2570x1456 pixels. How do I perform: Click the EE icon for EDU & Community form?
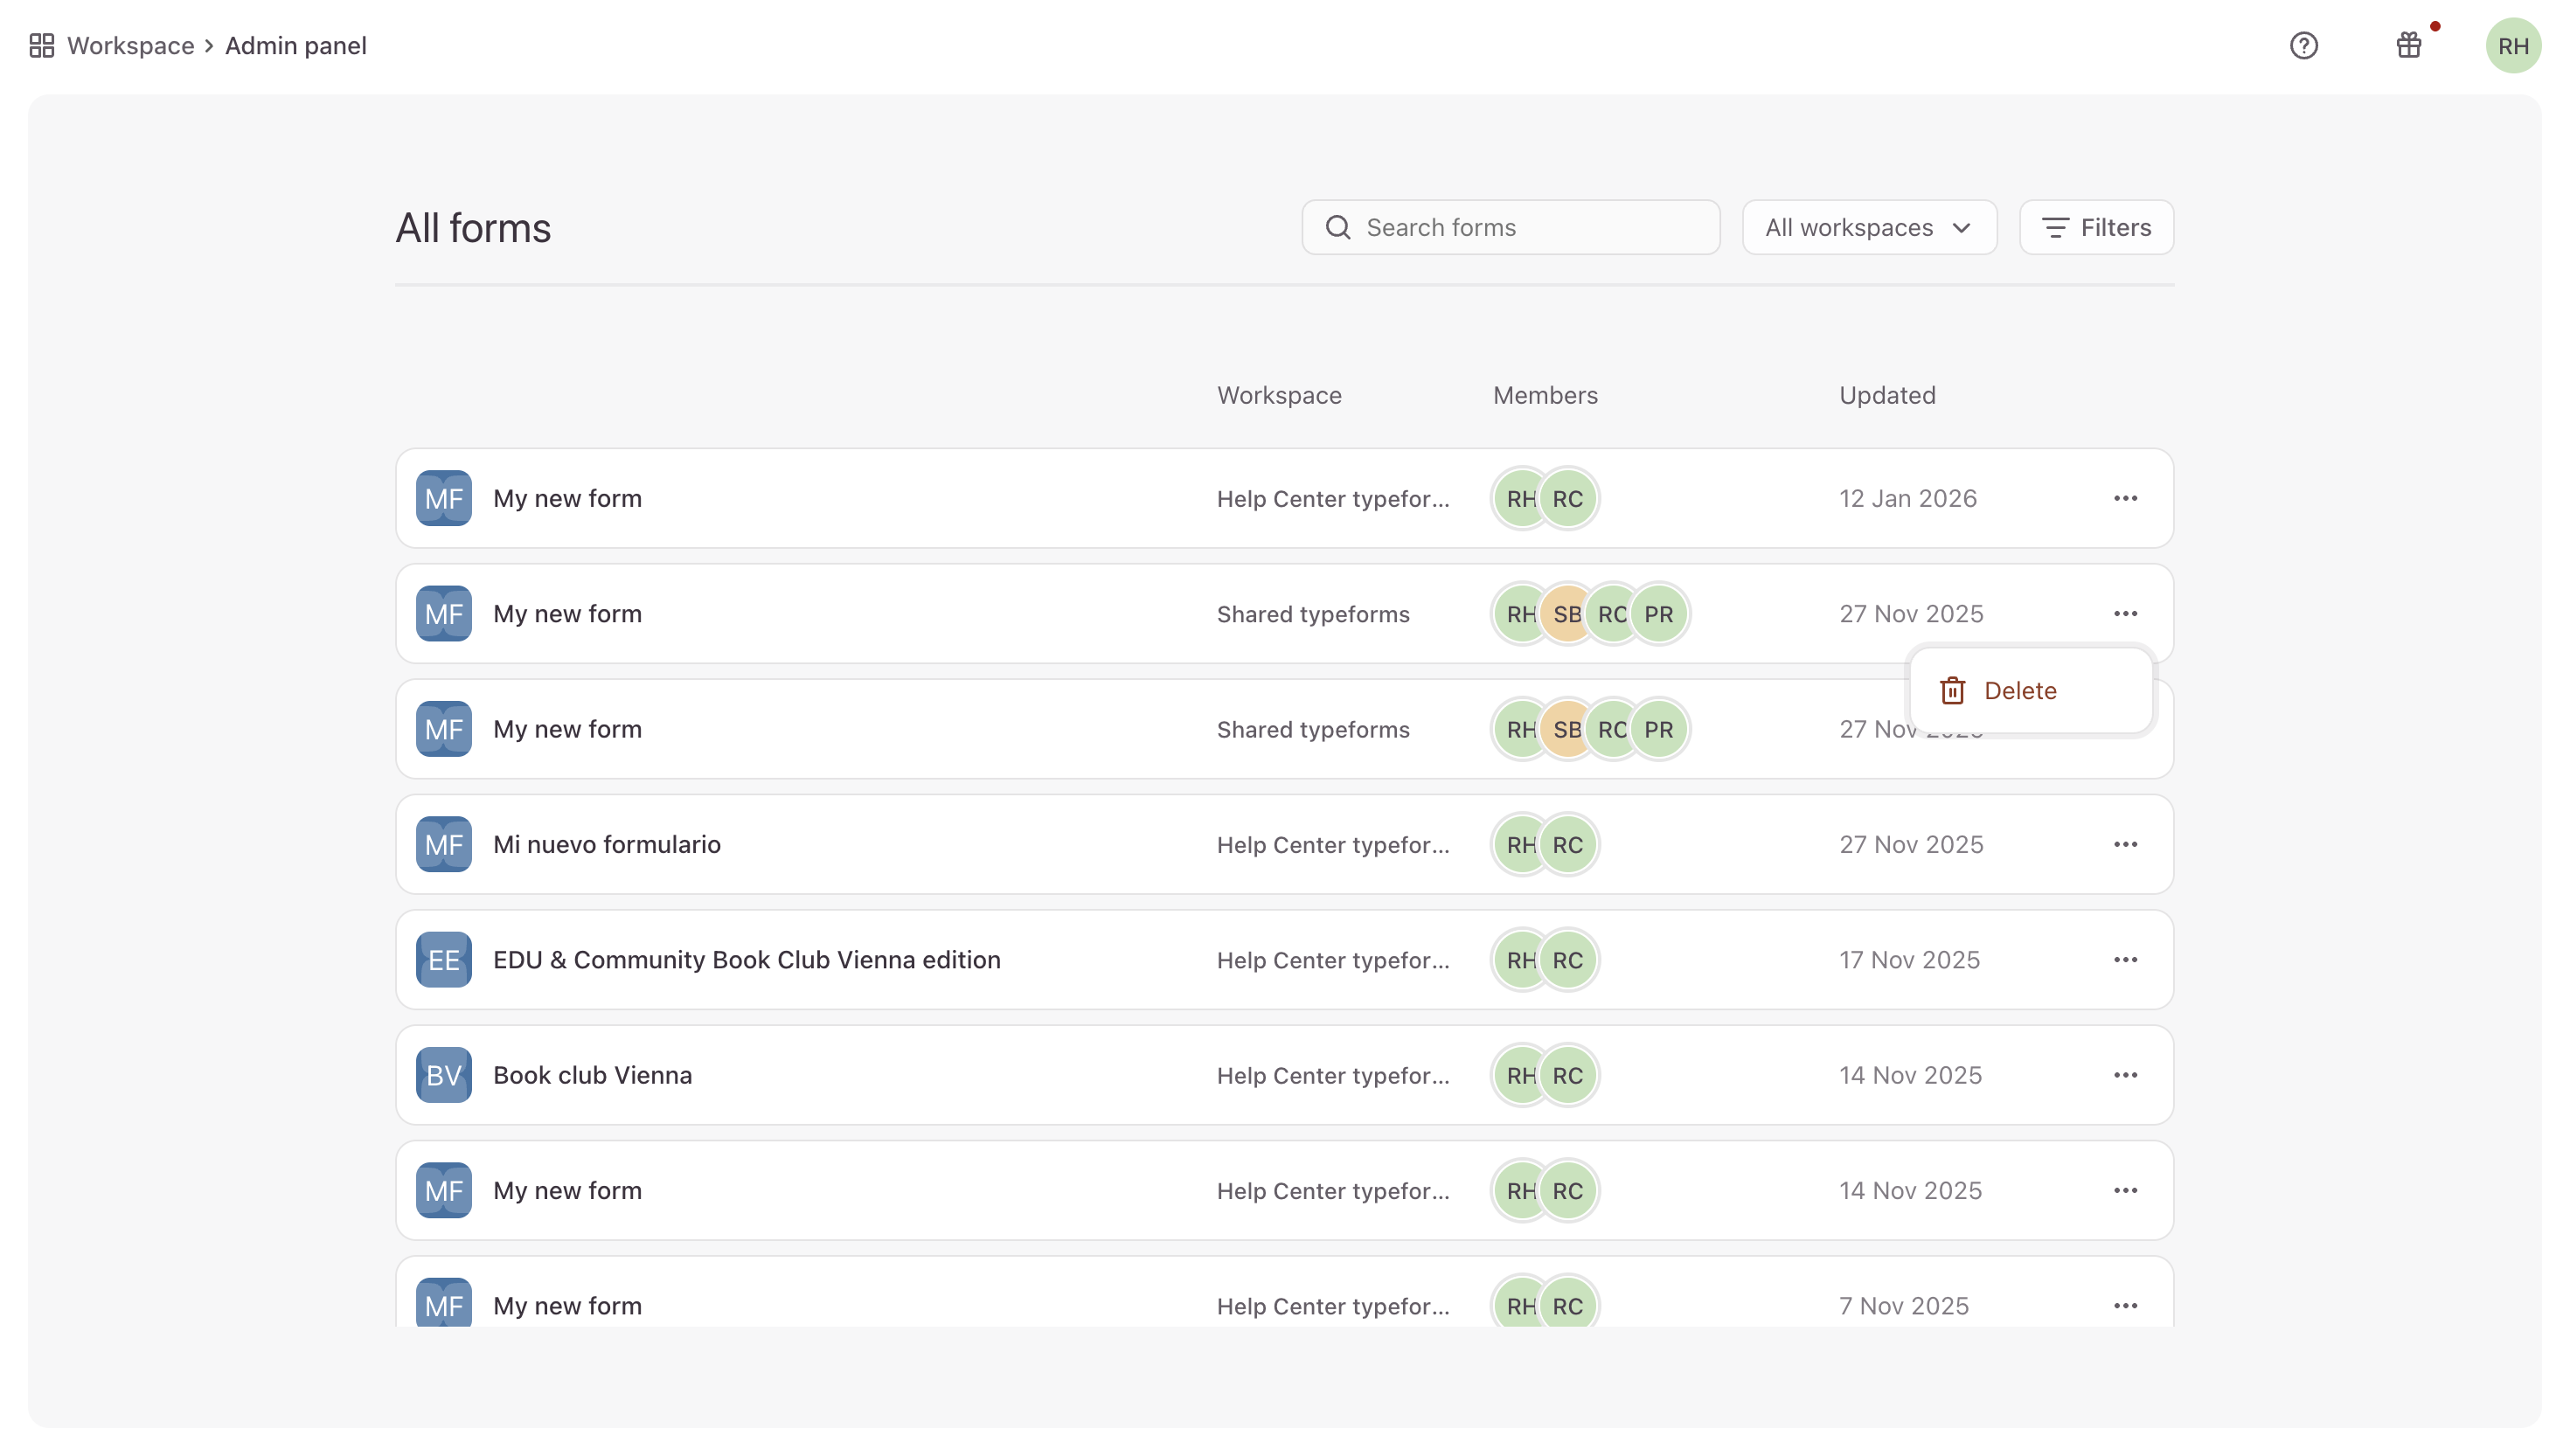443,959
